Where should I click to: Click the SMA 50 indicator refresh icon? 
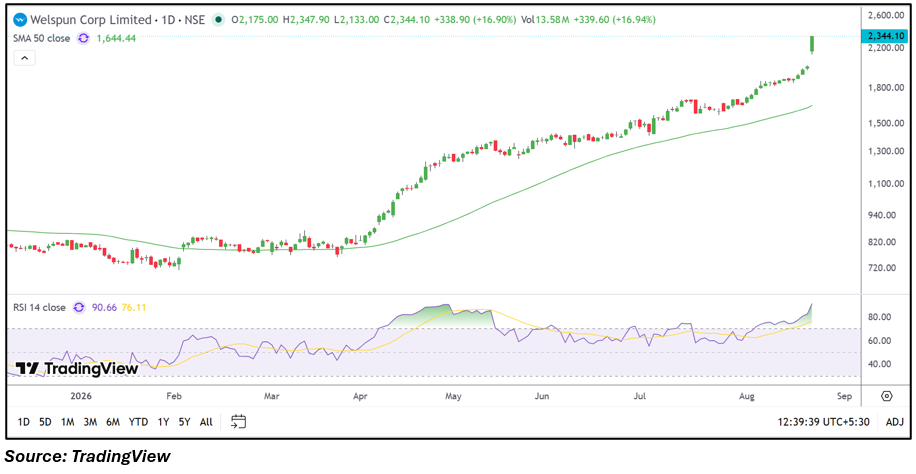tap(84, 39)
